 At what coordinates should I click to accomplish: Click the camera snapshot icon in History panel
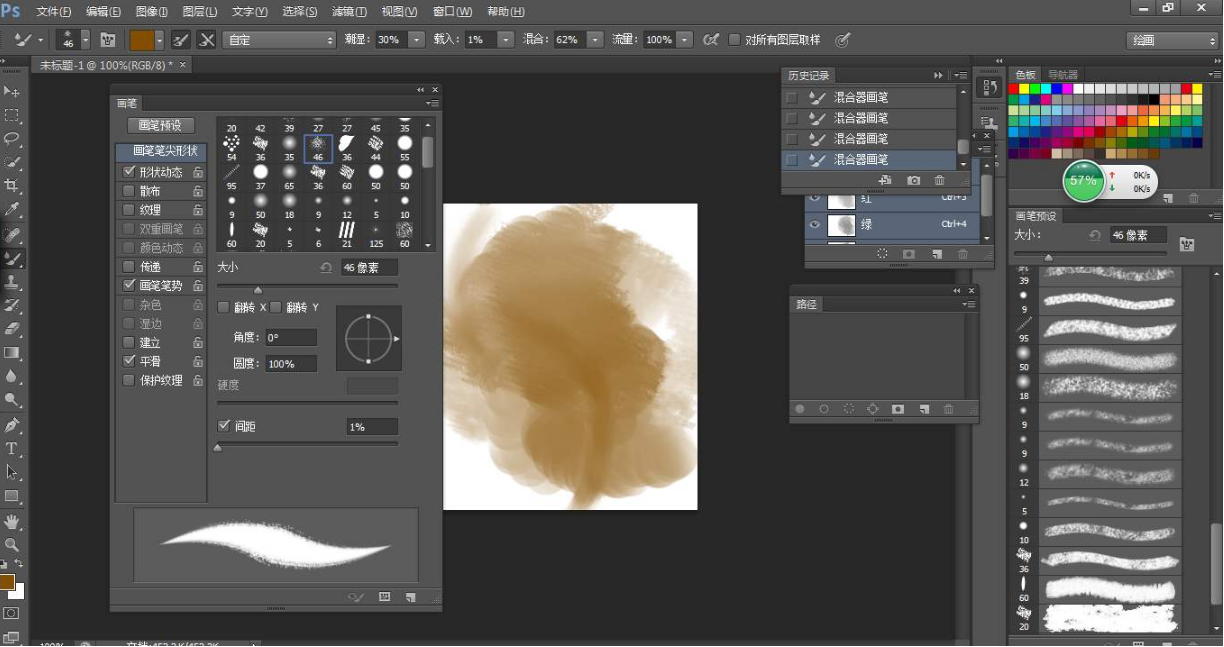pos(913,180)
